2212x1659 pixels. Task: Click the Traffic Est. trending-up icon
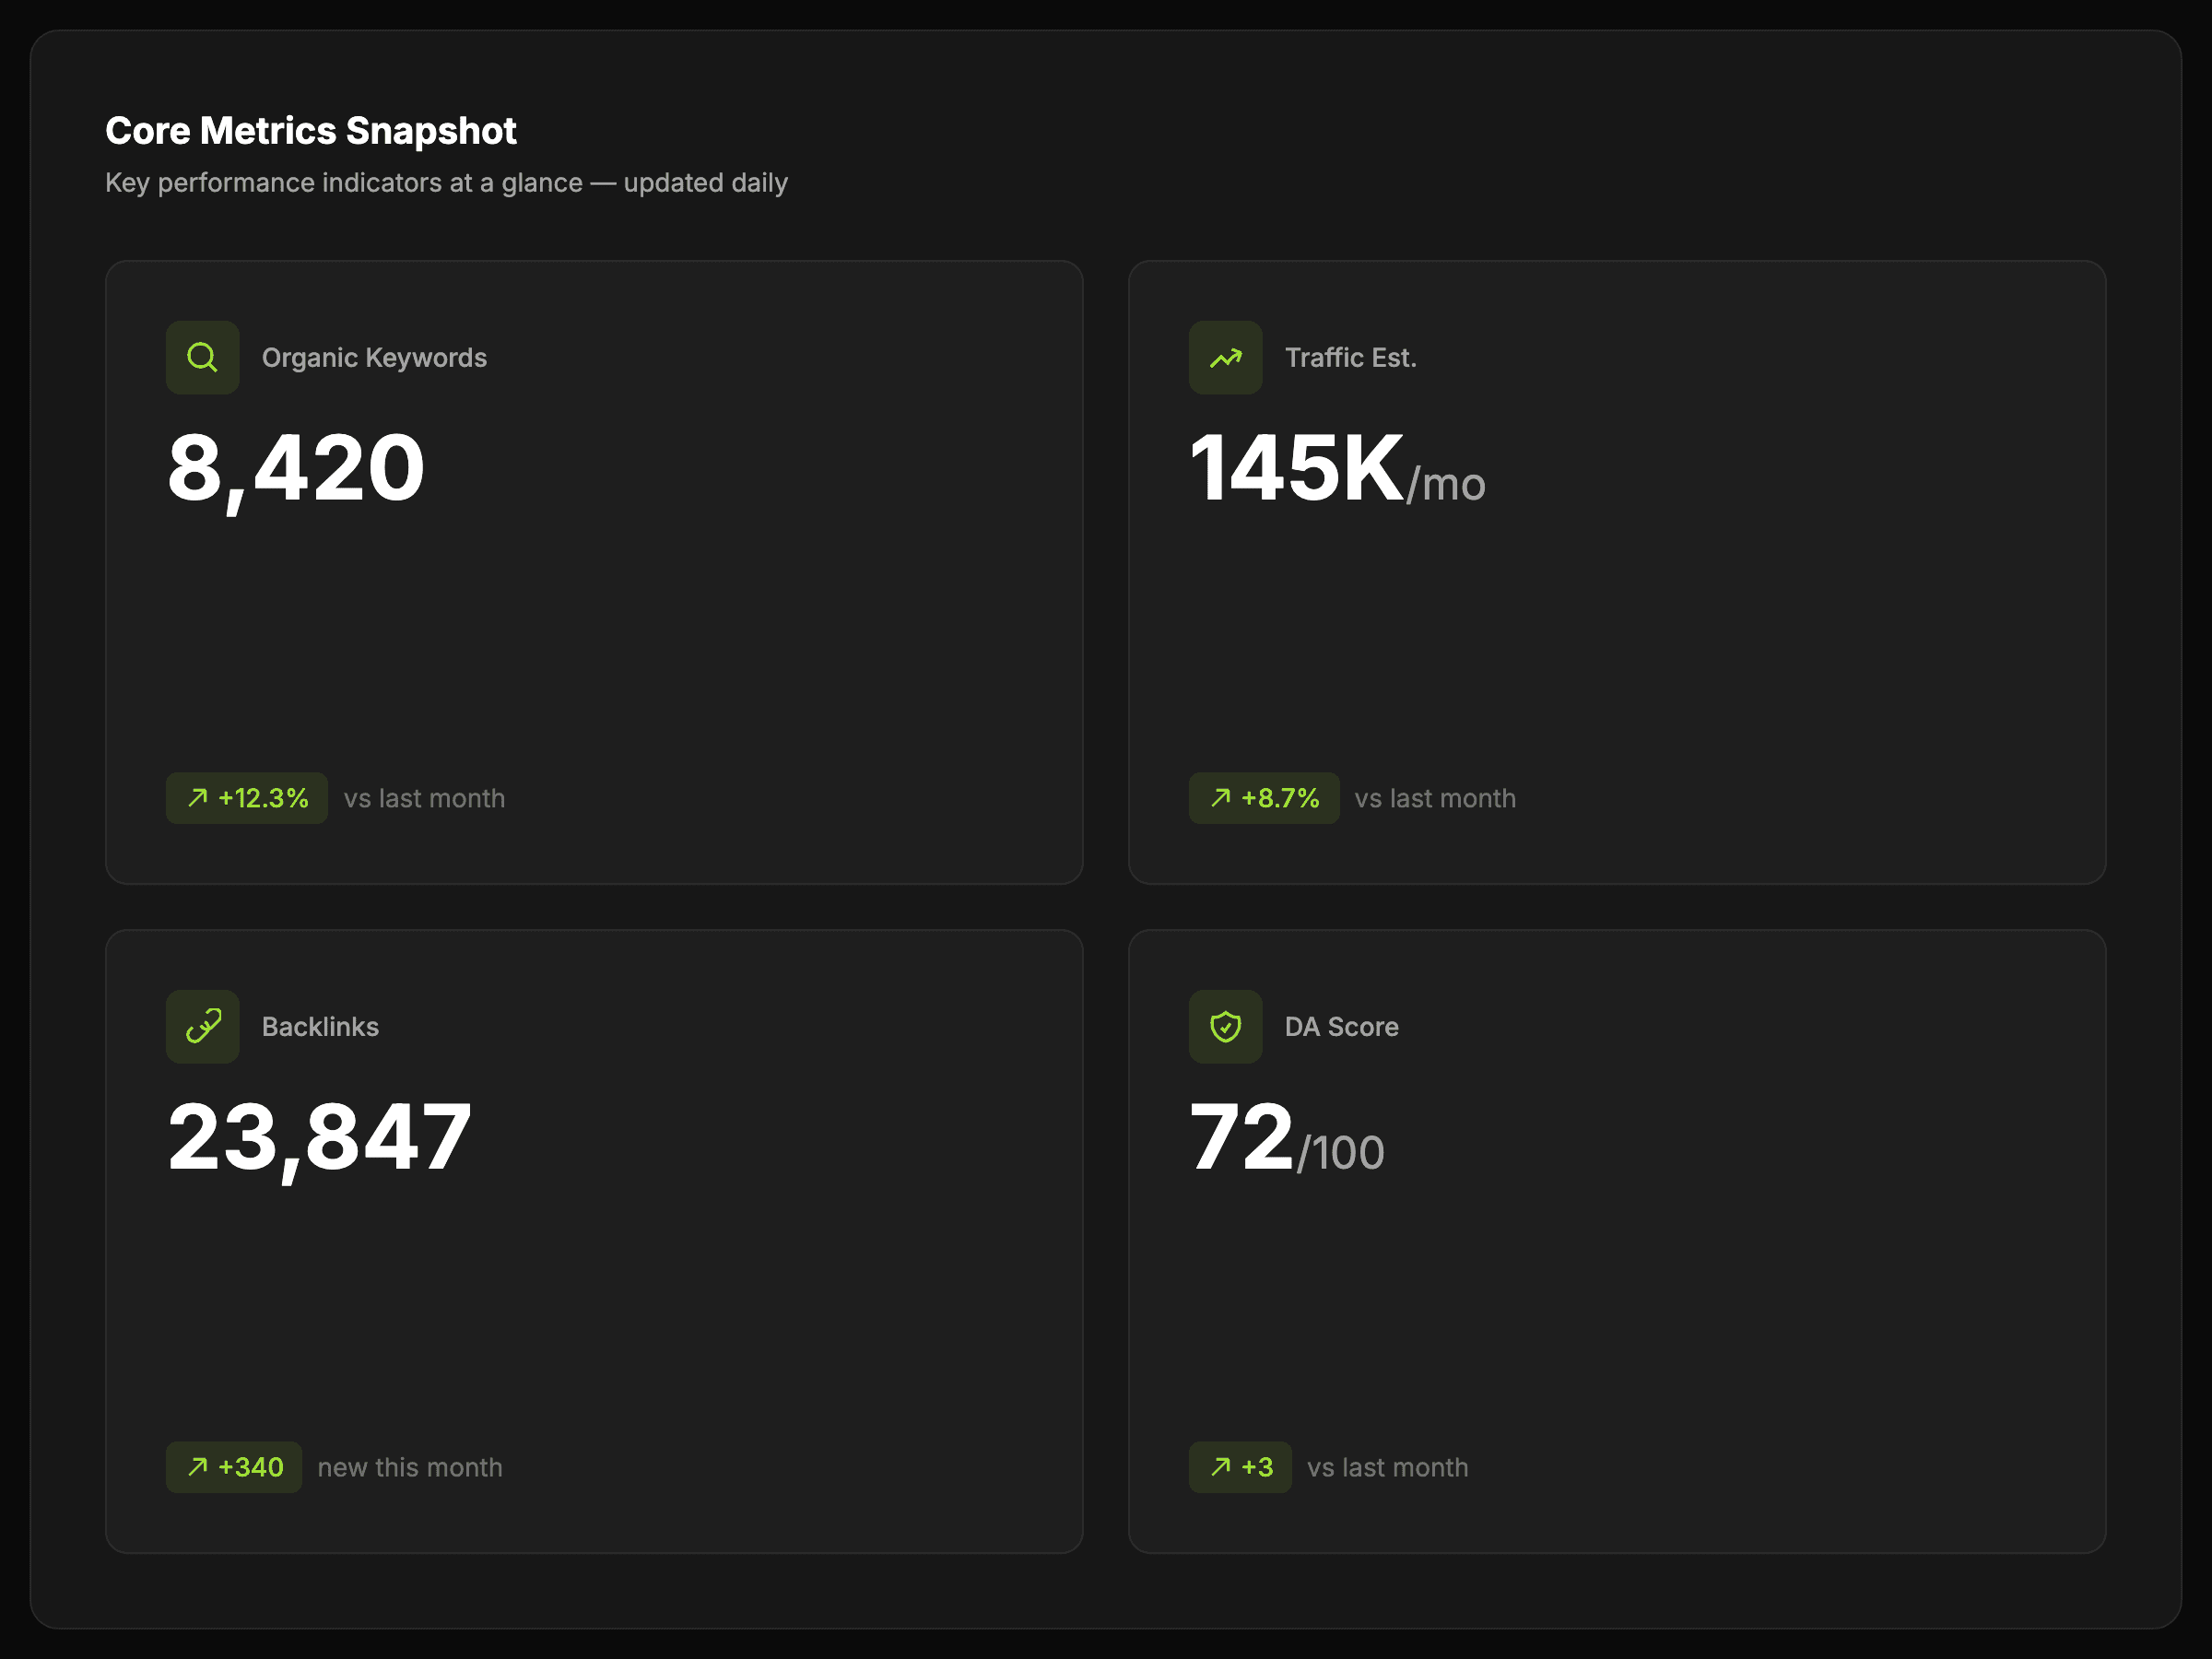(1225, 357)
